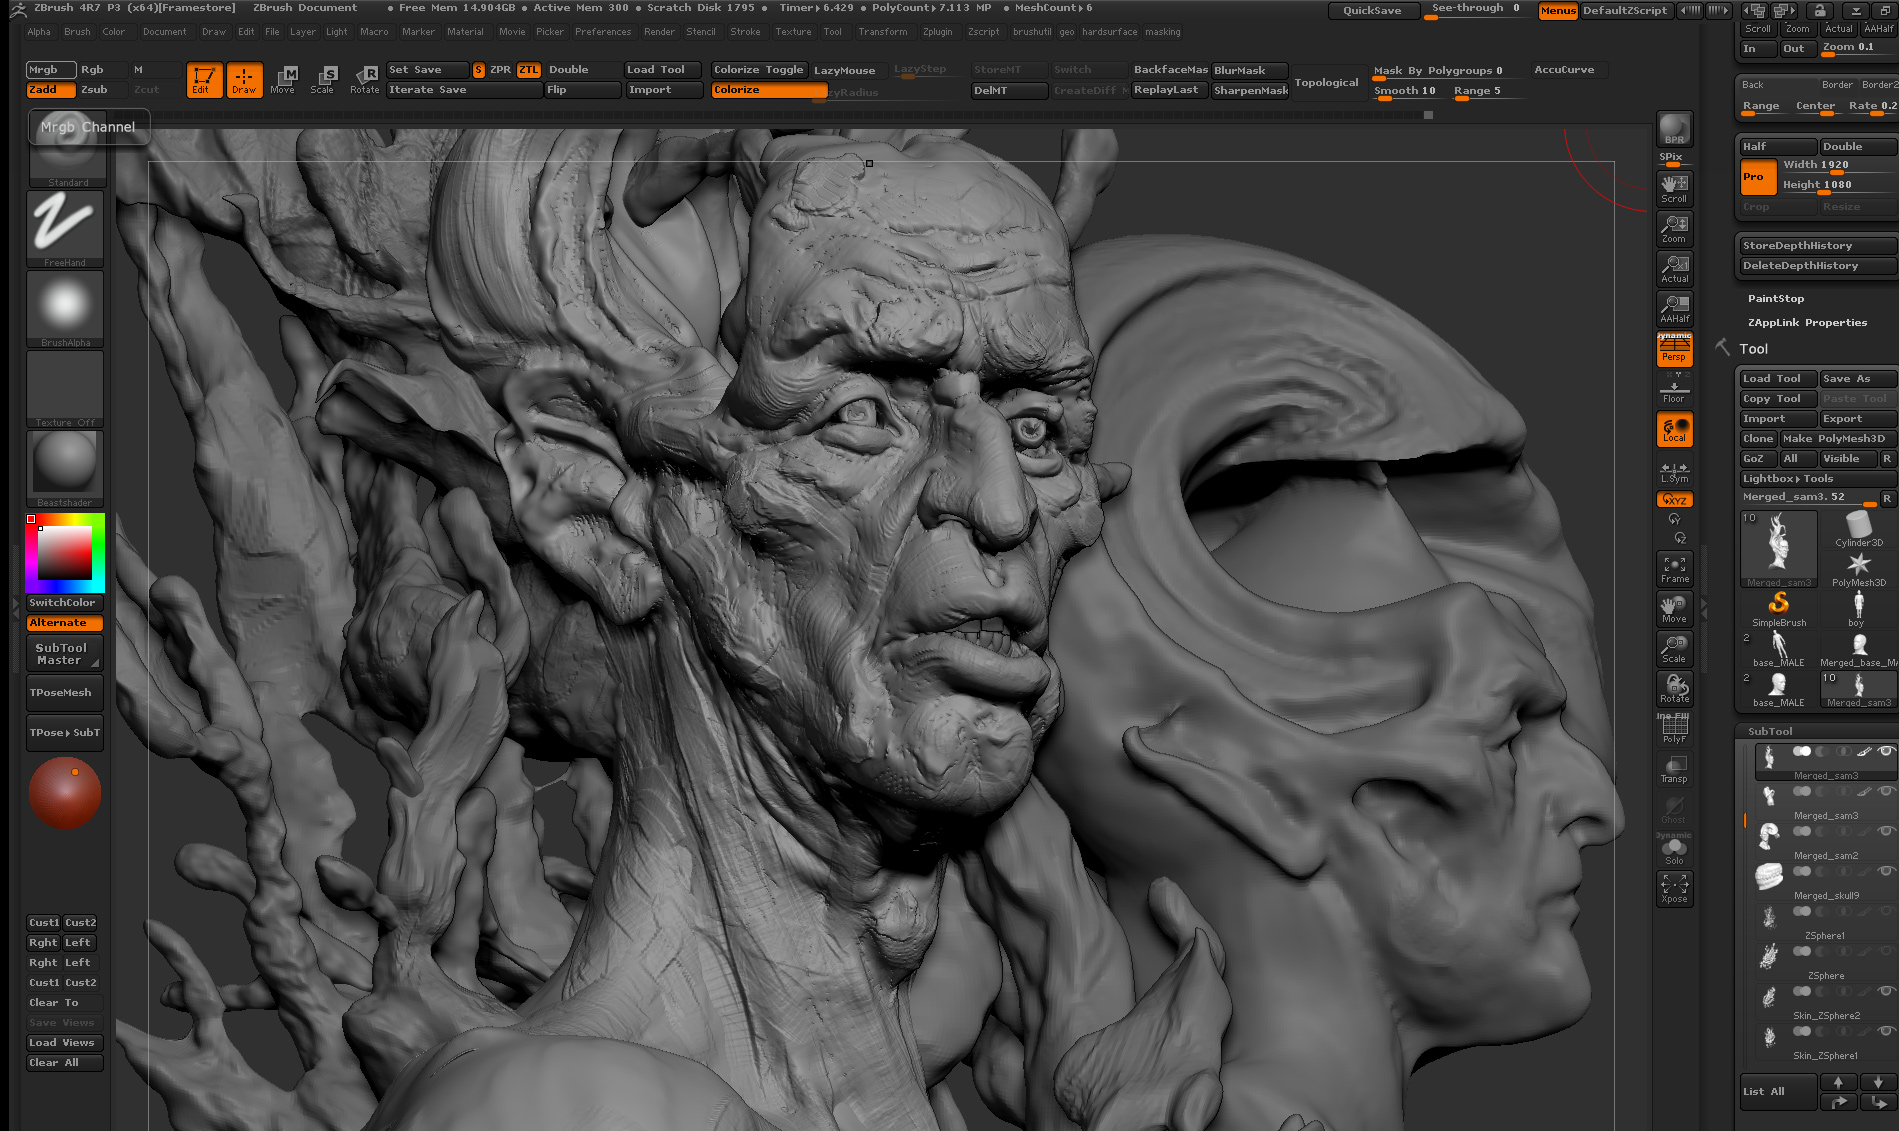Toggle the Floor grid icon
The width and height of the screenshot is (1899, 1131).
pos(1674,389)
